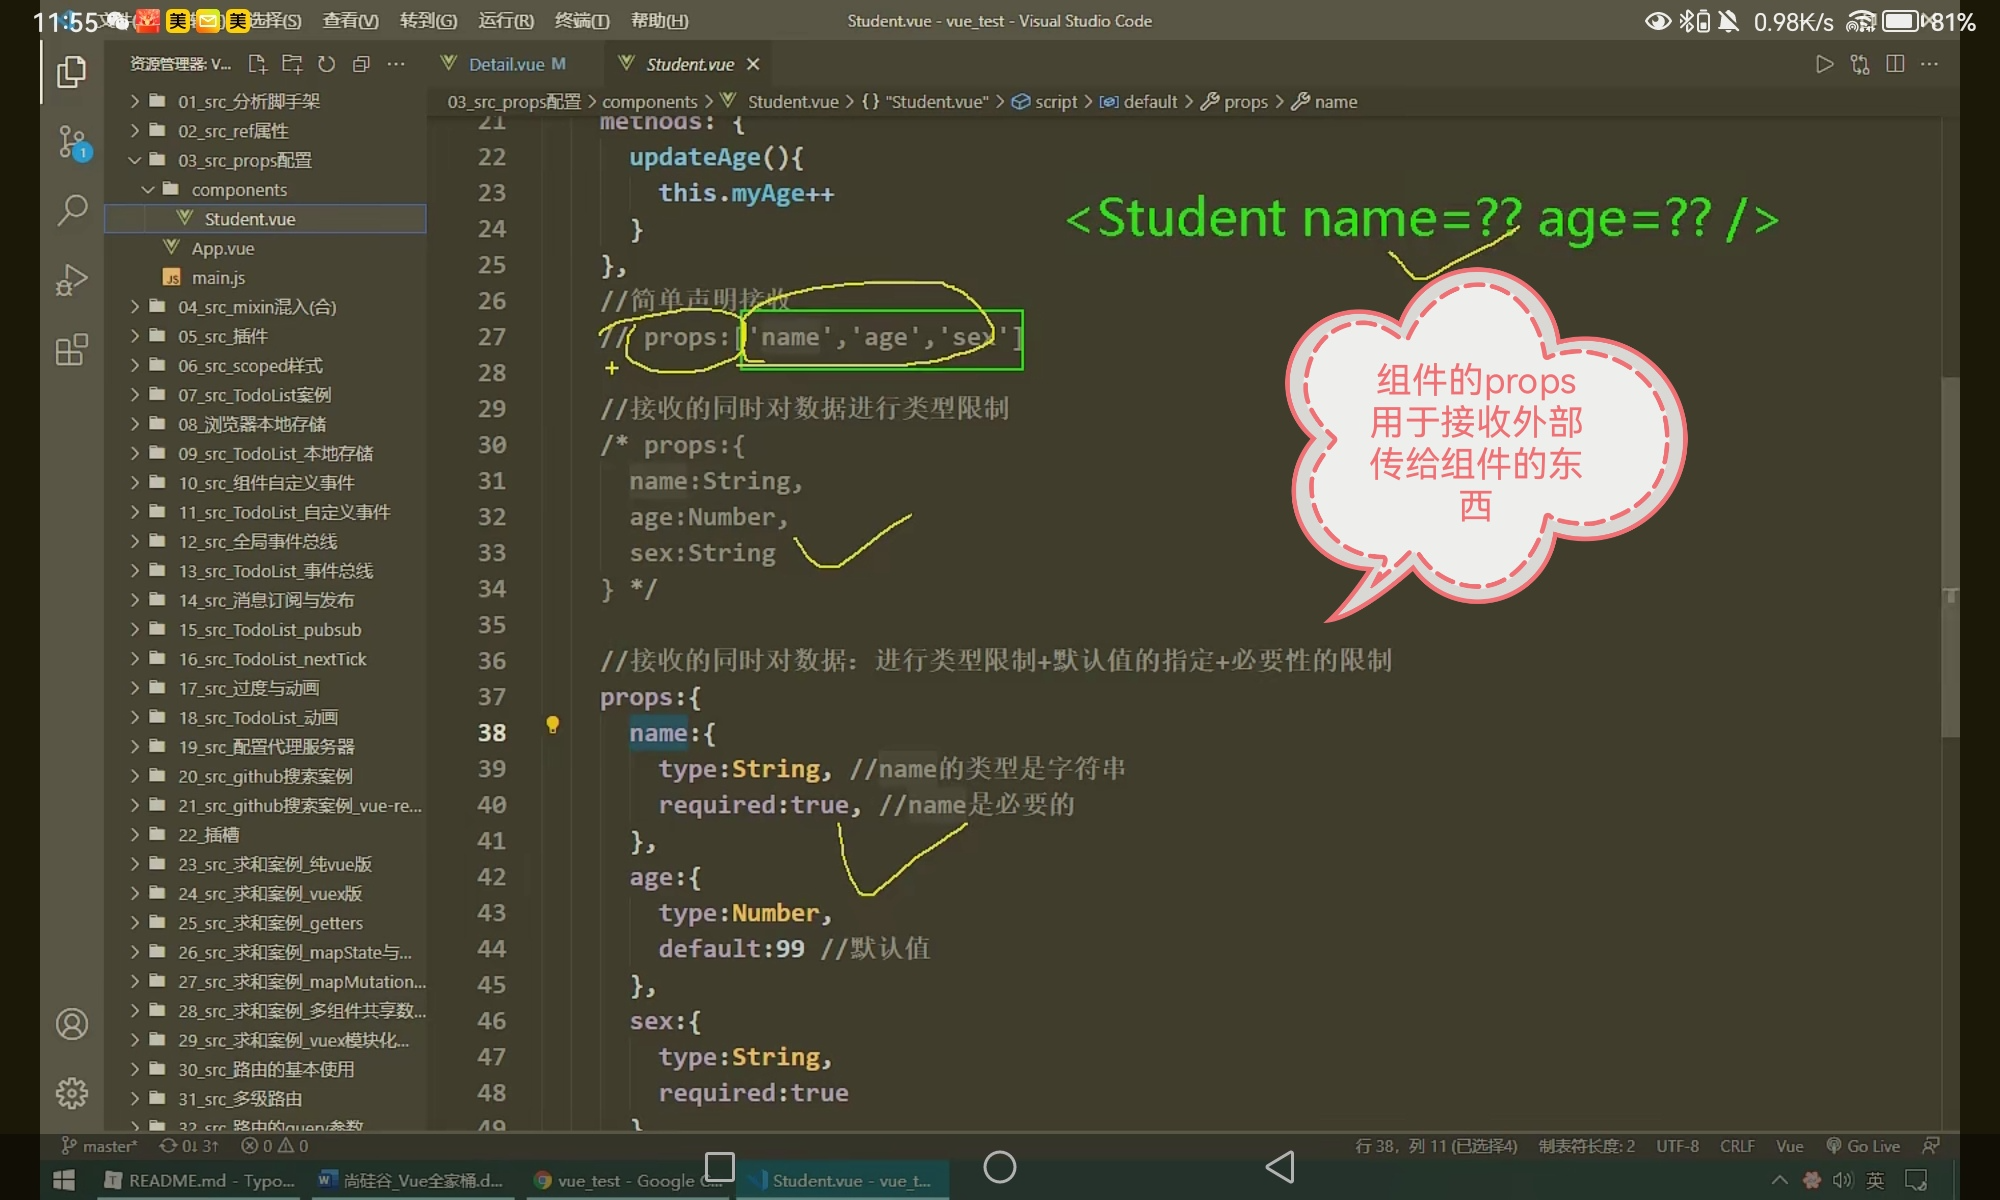Open Run and Debug view icon
The width and height of the screenshot is (2000, 1200).
(72, 280)
